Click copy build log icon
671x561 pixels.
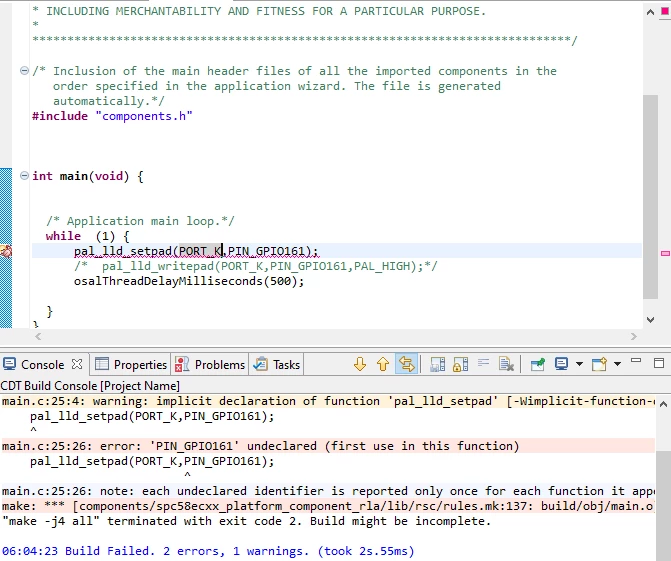[x=438, y=365]
